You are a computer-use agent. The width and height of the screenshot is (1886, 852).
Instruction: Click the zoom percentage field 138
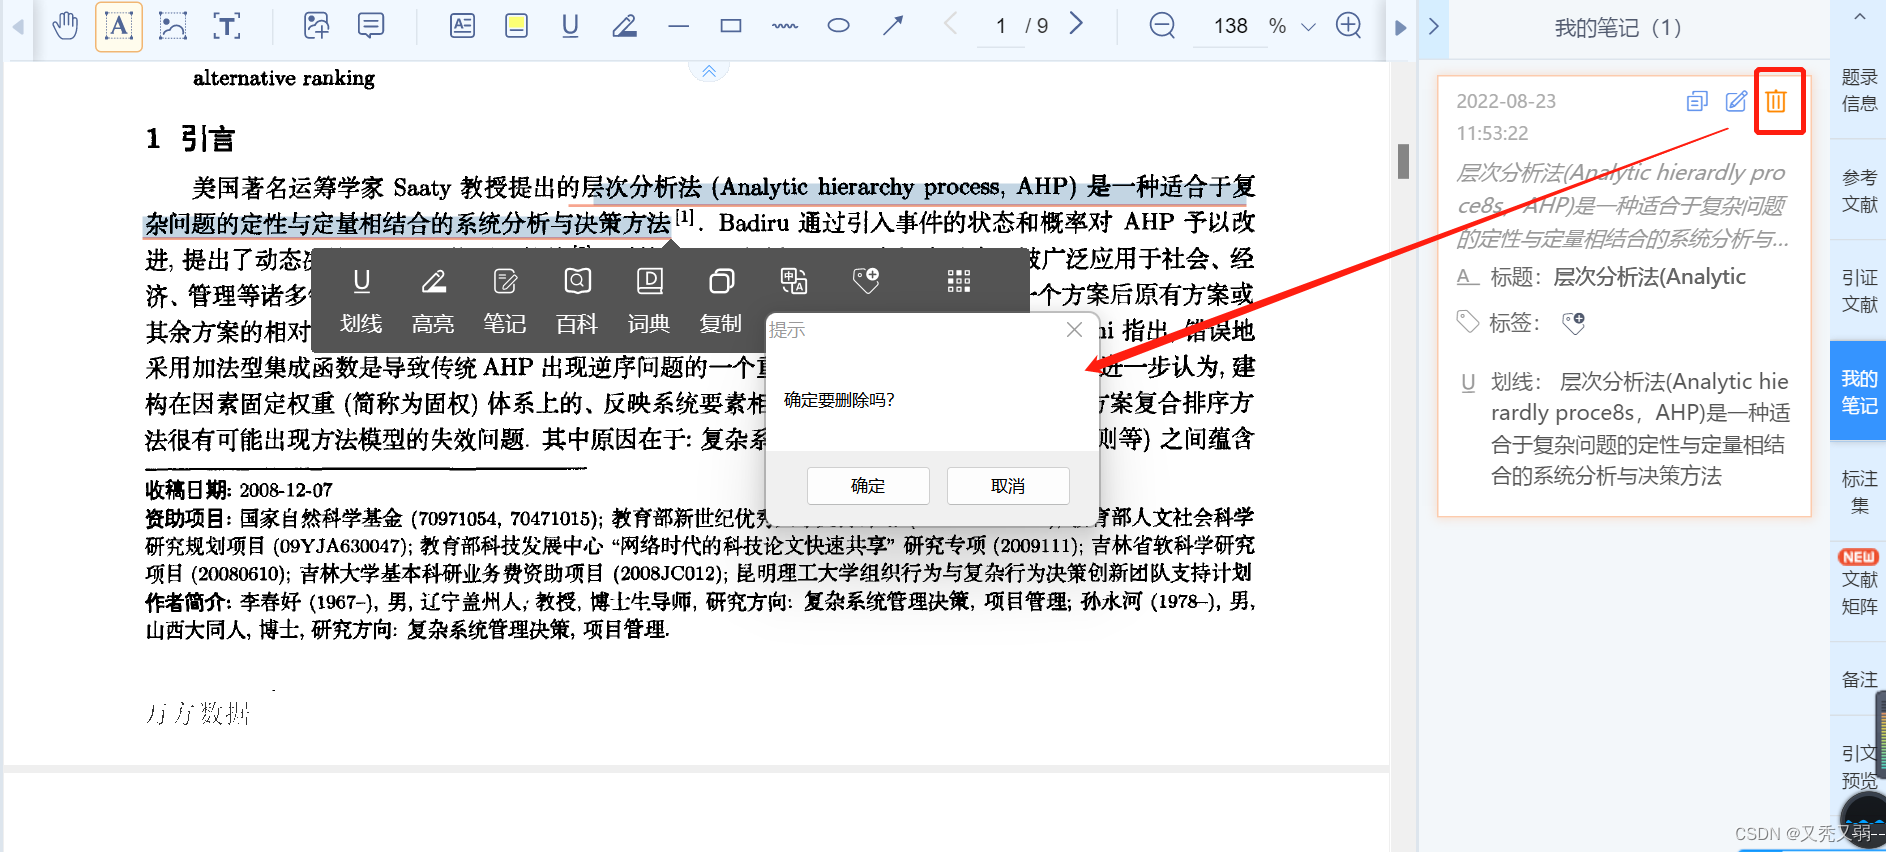pyautogui.click(x=1230, y=26)
